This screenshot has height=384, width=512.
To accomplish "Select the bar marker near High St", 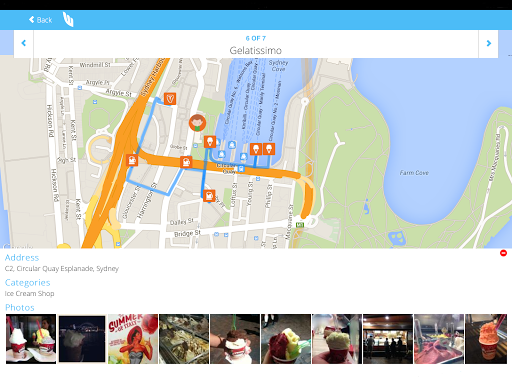I will pyautogui.click(x=132, y=160).
